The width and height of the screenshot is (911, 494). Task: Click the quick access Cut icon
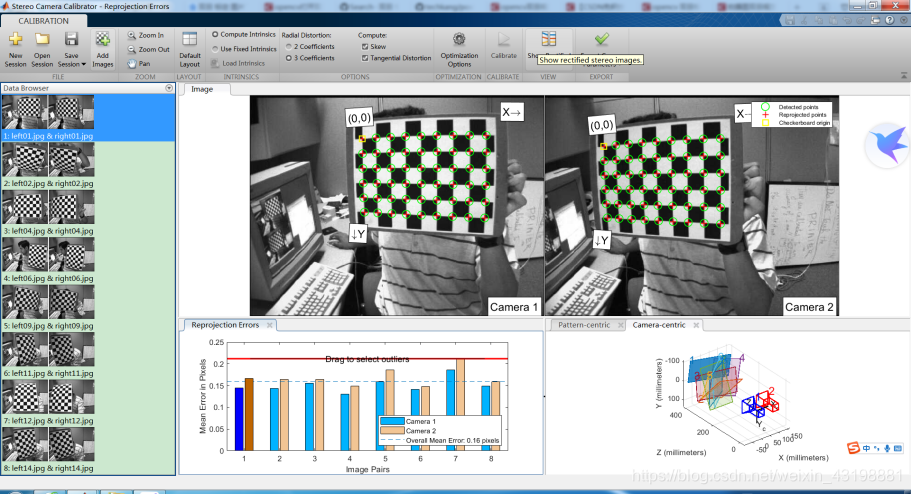coord(804,20)
